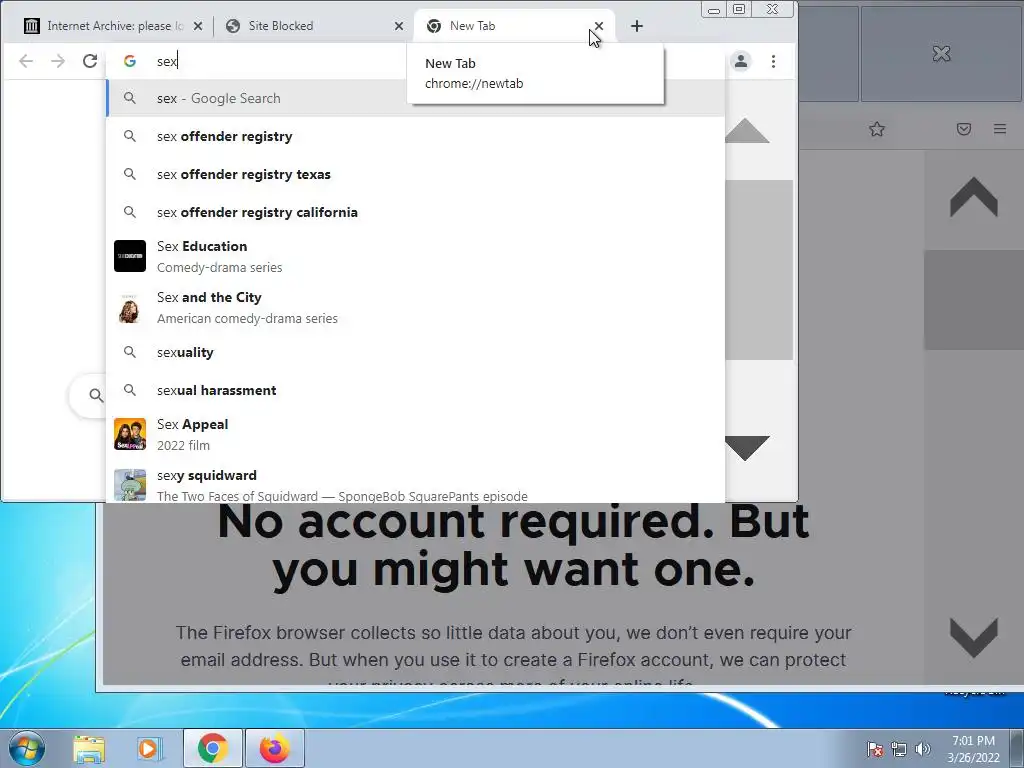Select the Sex Education series suggestion
This screenshot has width=1024, height=768.
coord(415,256)
